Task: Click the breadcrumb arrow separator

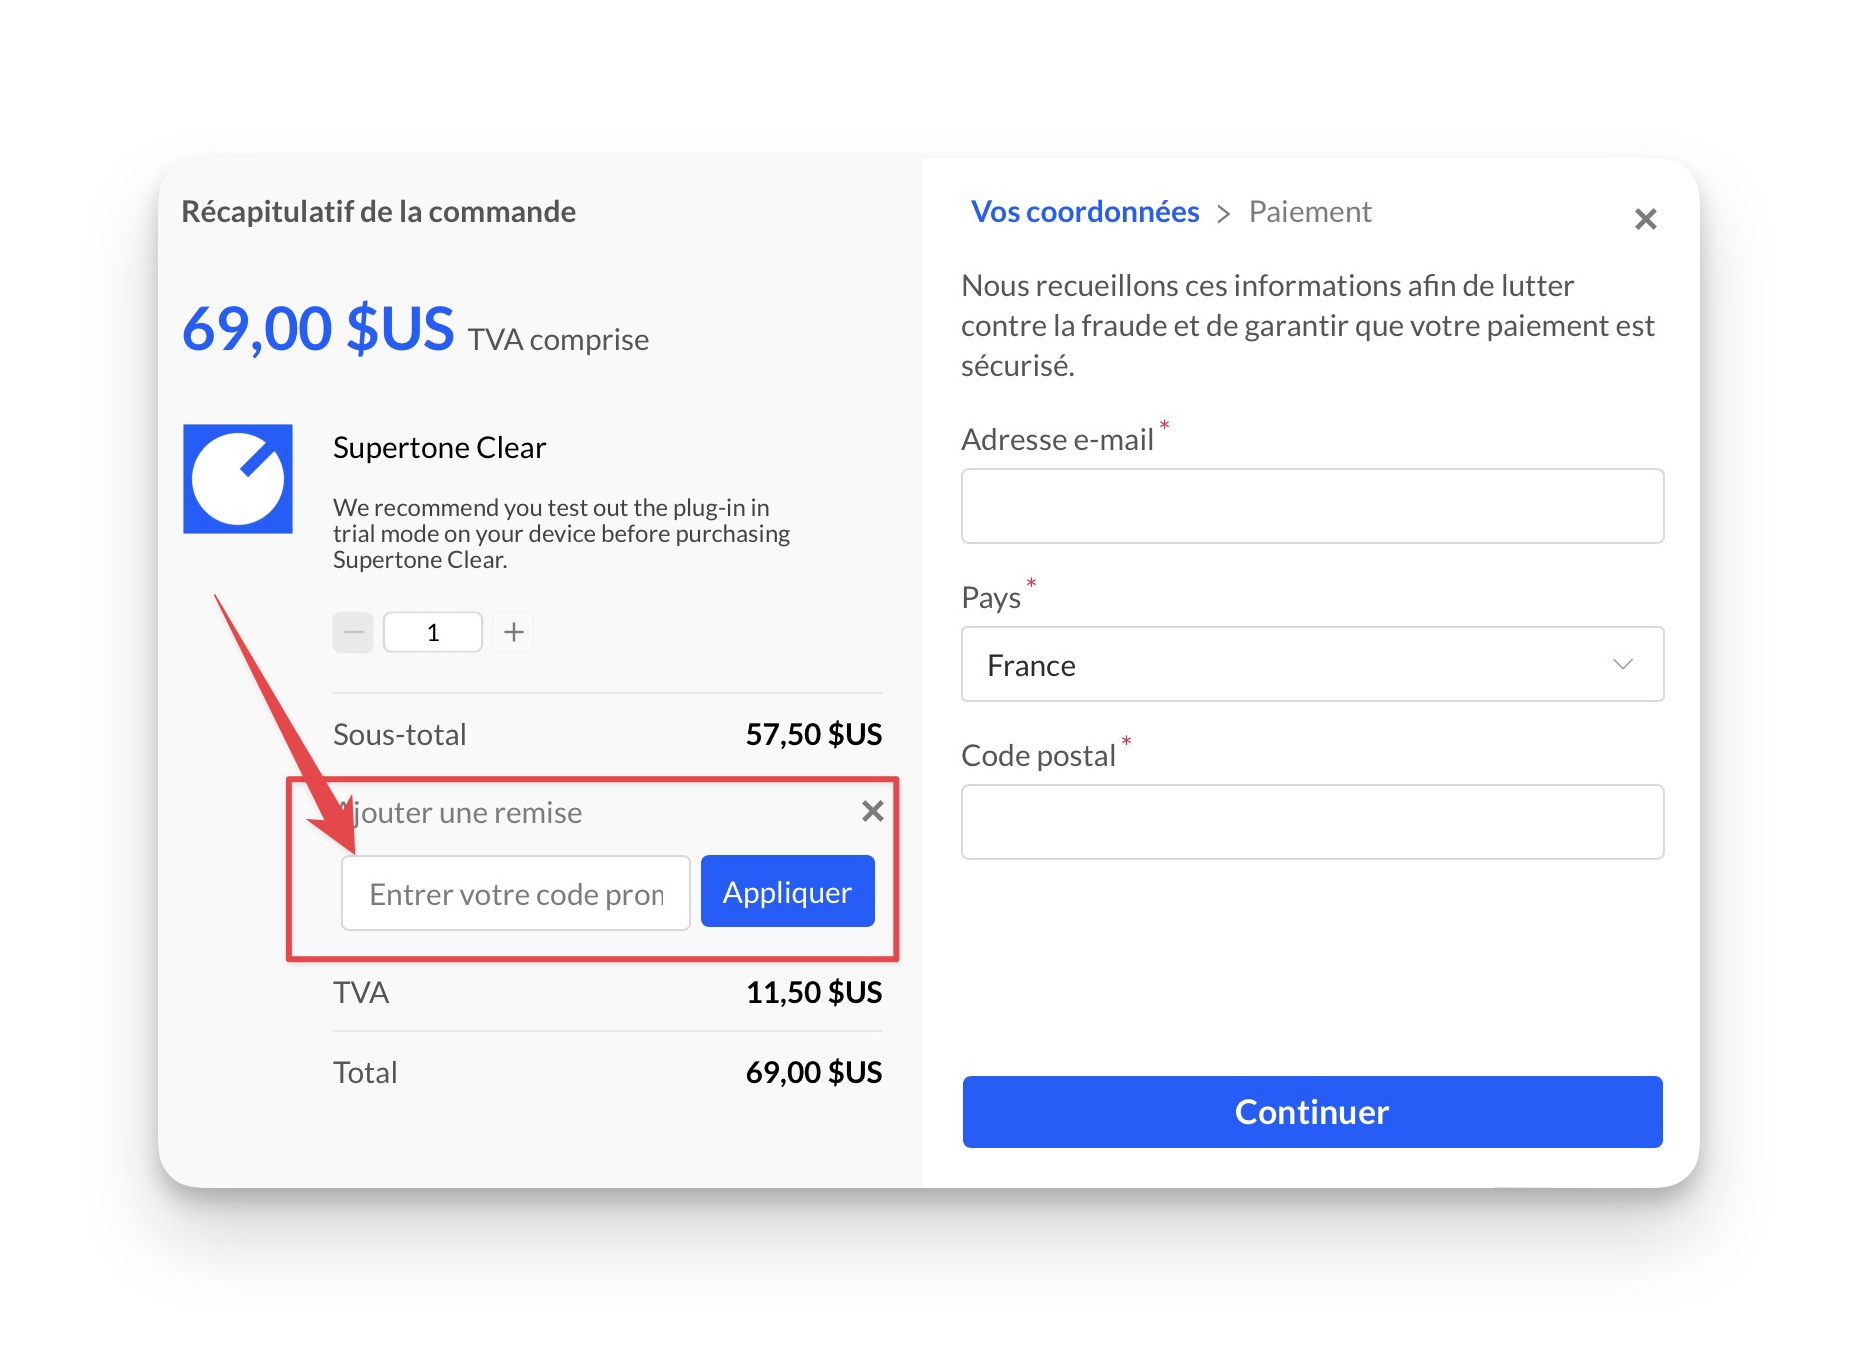Action: (x=1223, y=213)
